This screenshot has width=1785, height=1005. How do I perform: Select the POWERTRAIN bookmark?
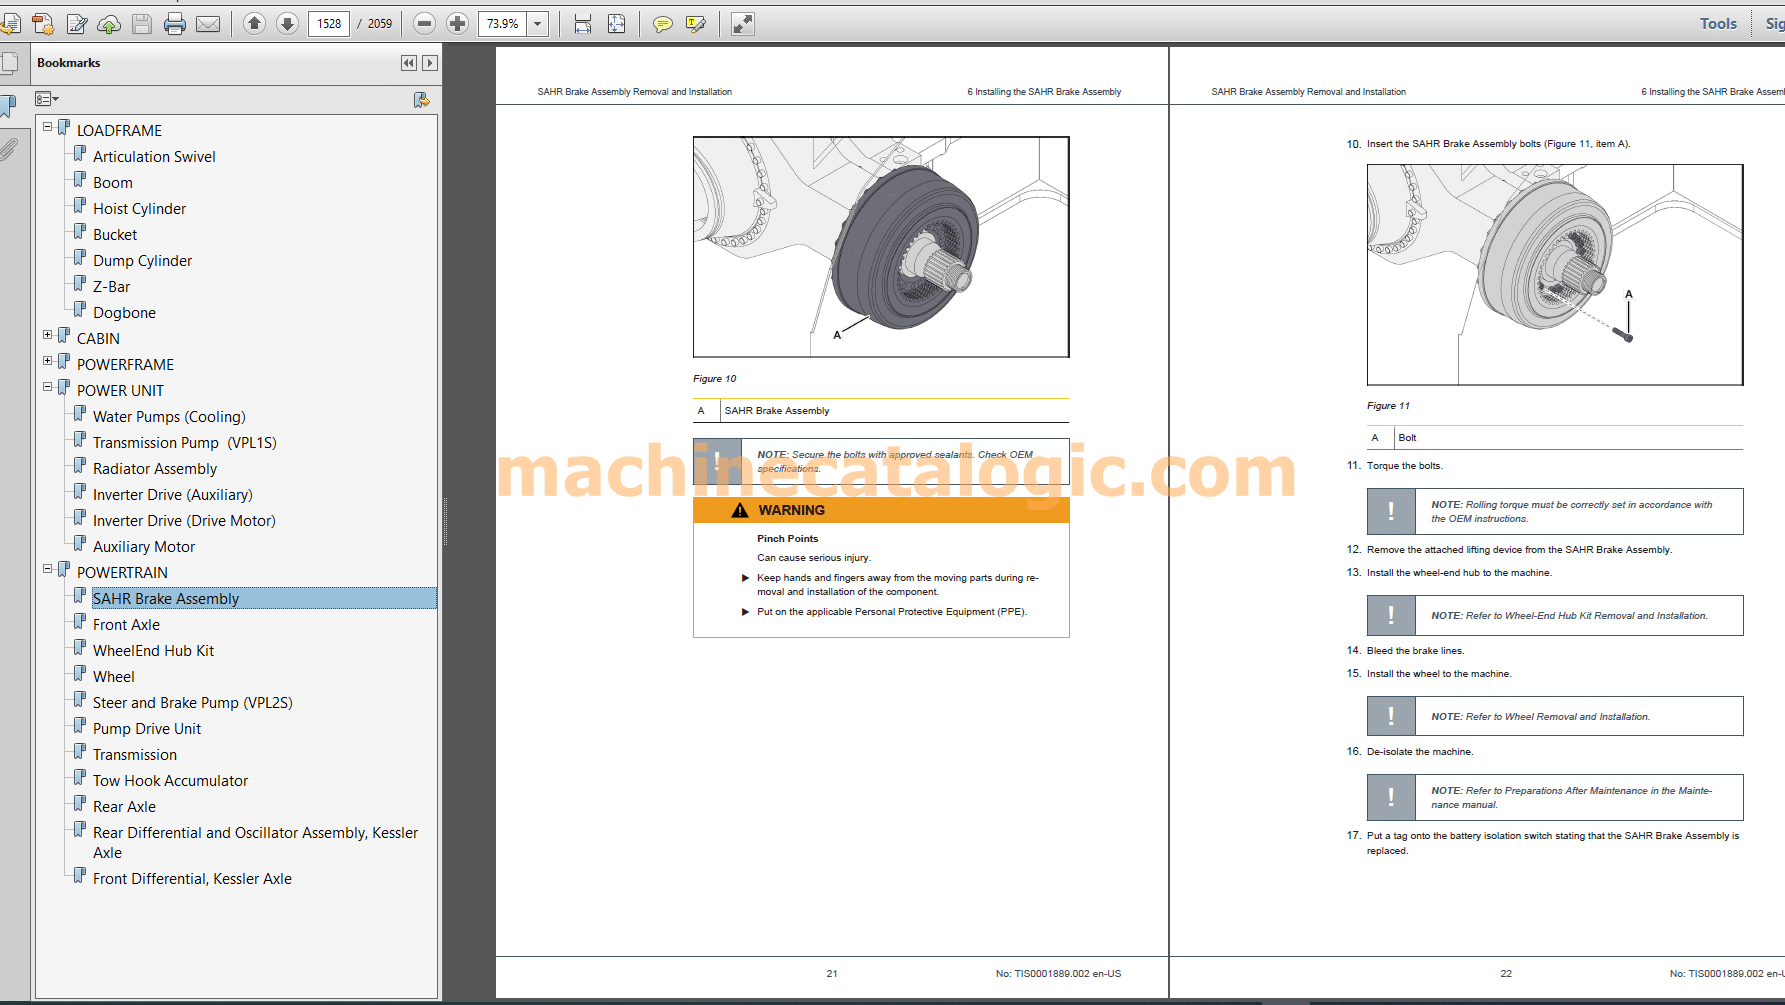point(122,573)
